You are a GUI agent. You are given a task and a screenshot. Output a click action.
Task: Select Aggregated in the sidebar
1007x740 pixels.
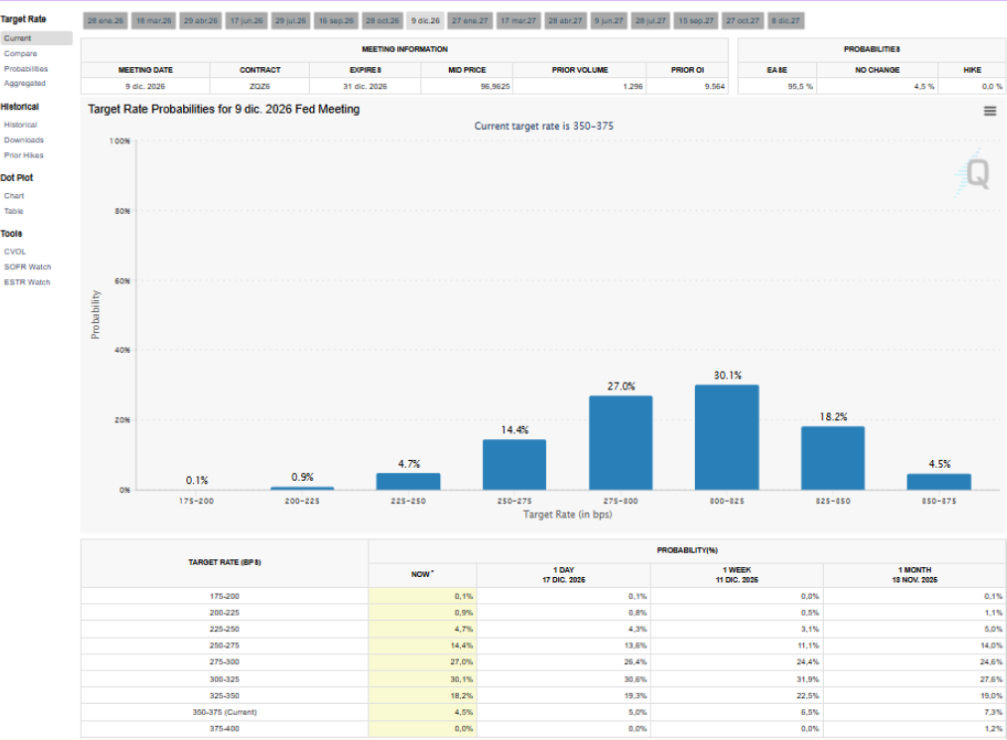(25, 83)
